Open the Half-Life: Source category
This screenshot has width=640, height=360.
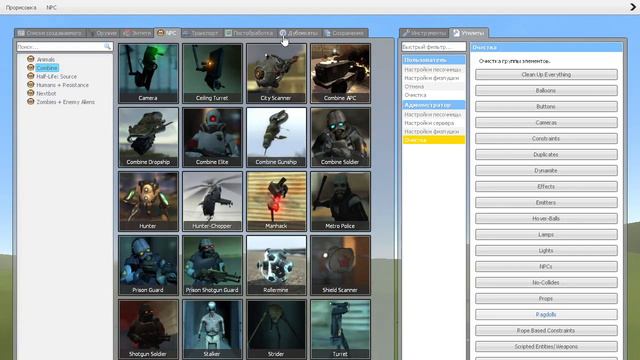click(56, 76)
